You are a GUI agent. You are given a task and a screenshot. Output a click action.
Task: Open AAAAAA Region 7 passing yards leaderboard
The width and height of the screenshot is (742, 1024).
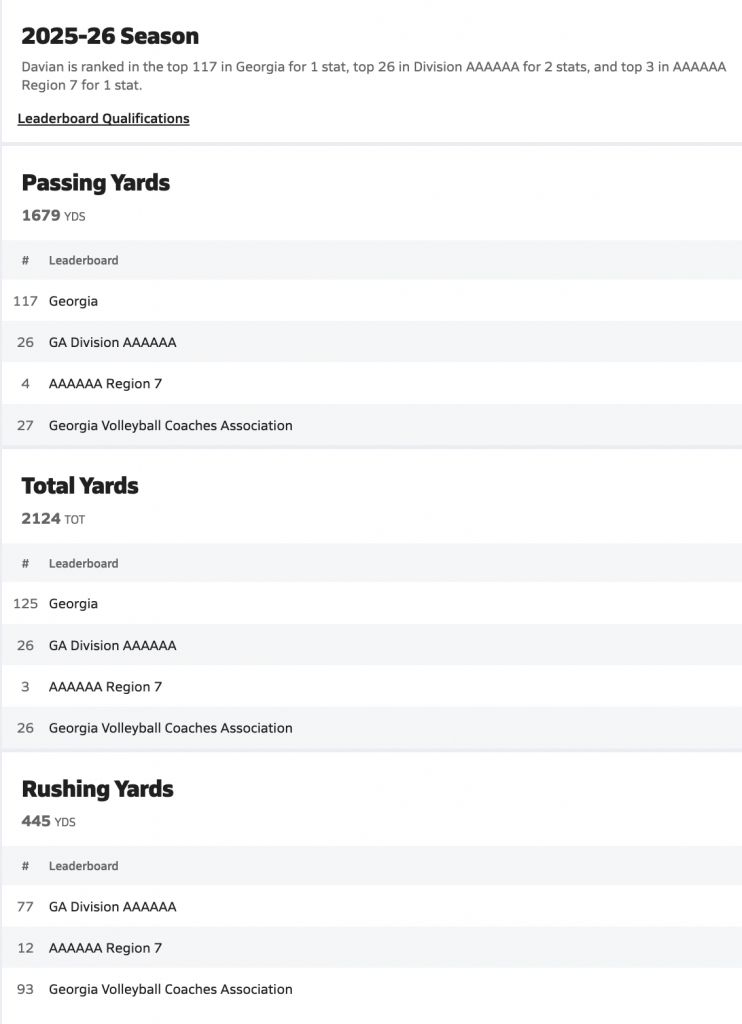click(x=105, y=384)
